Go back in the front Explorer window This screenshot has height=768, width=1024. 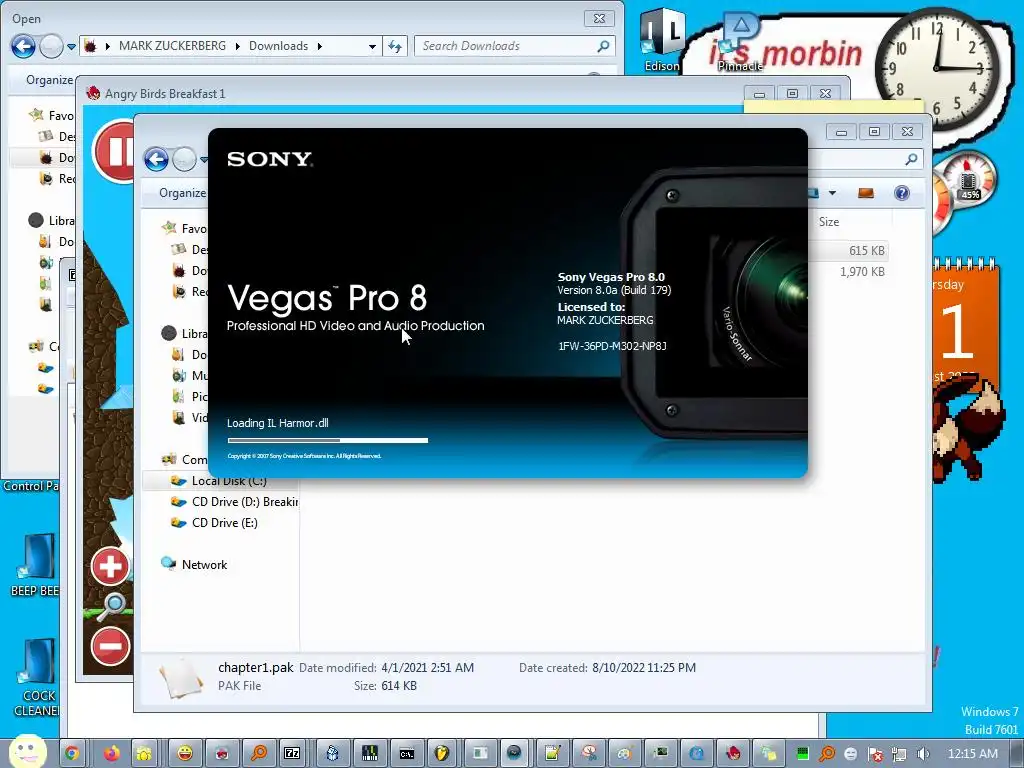tap(156, 159)
